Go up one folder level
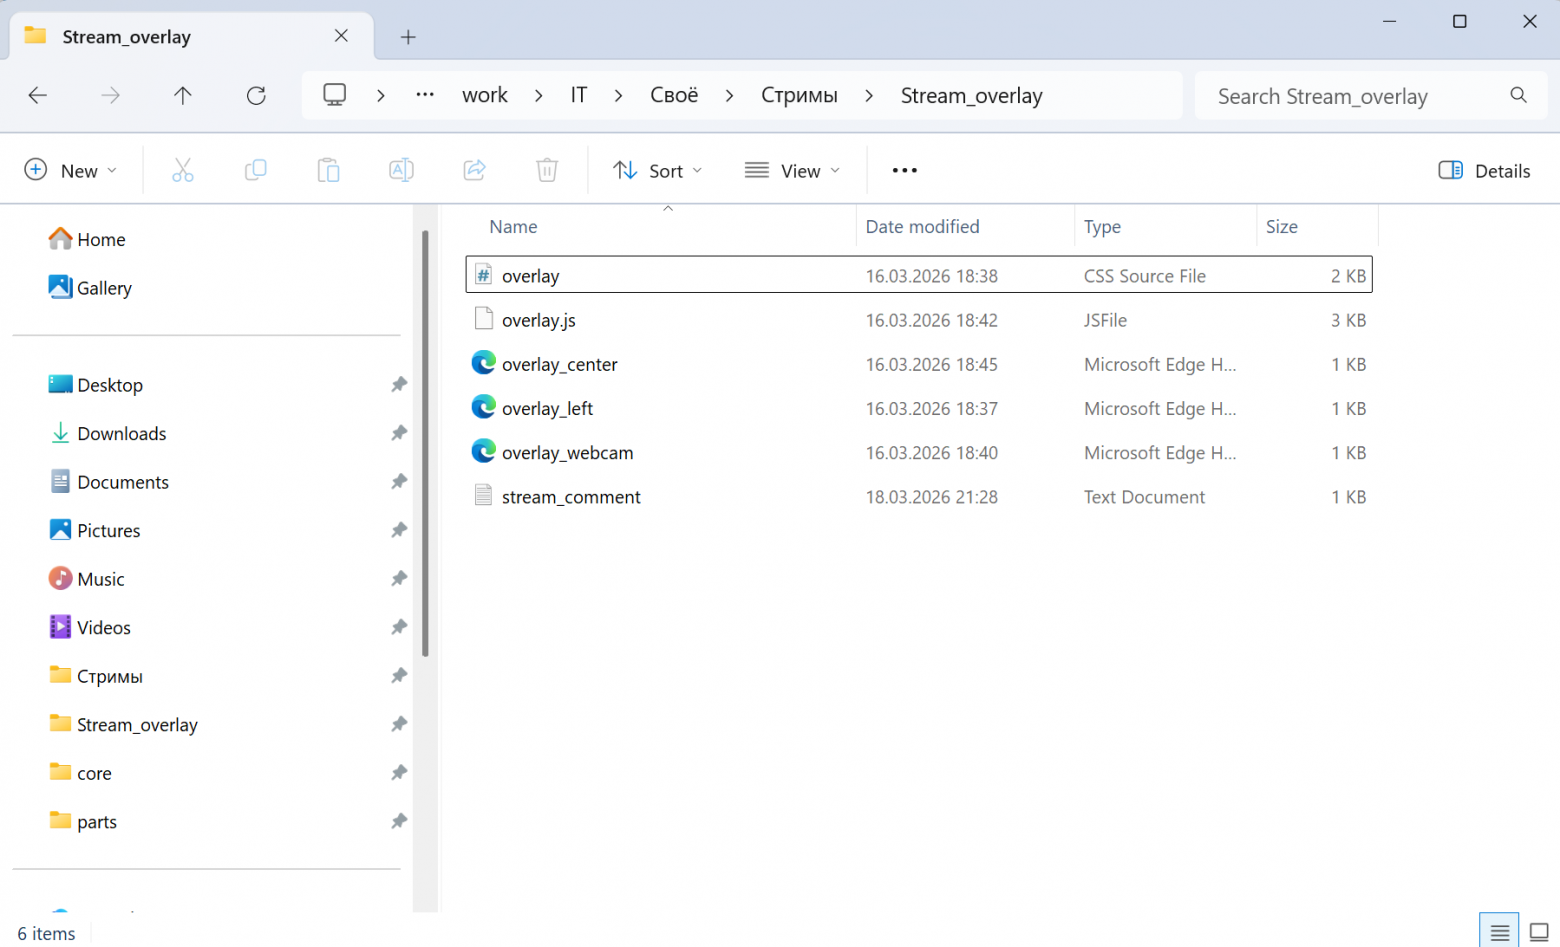 (x=182, y=96)
